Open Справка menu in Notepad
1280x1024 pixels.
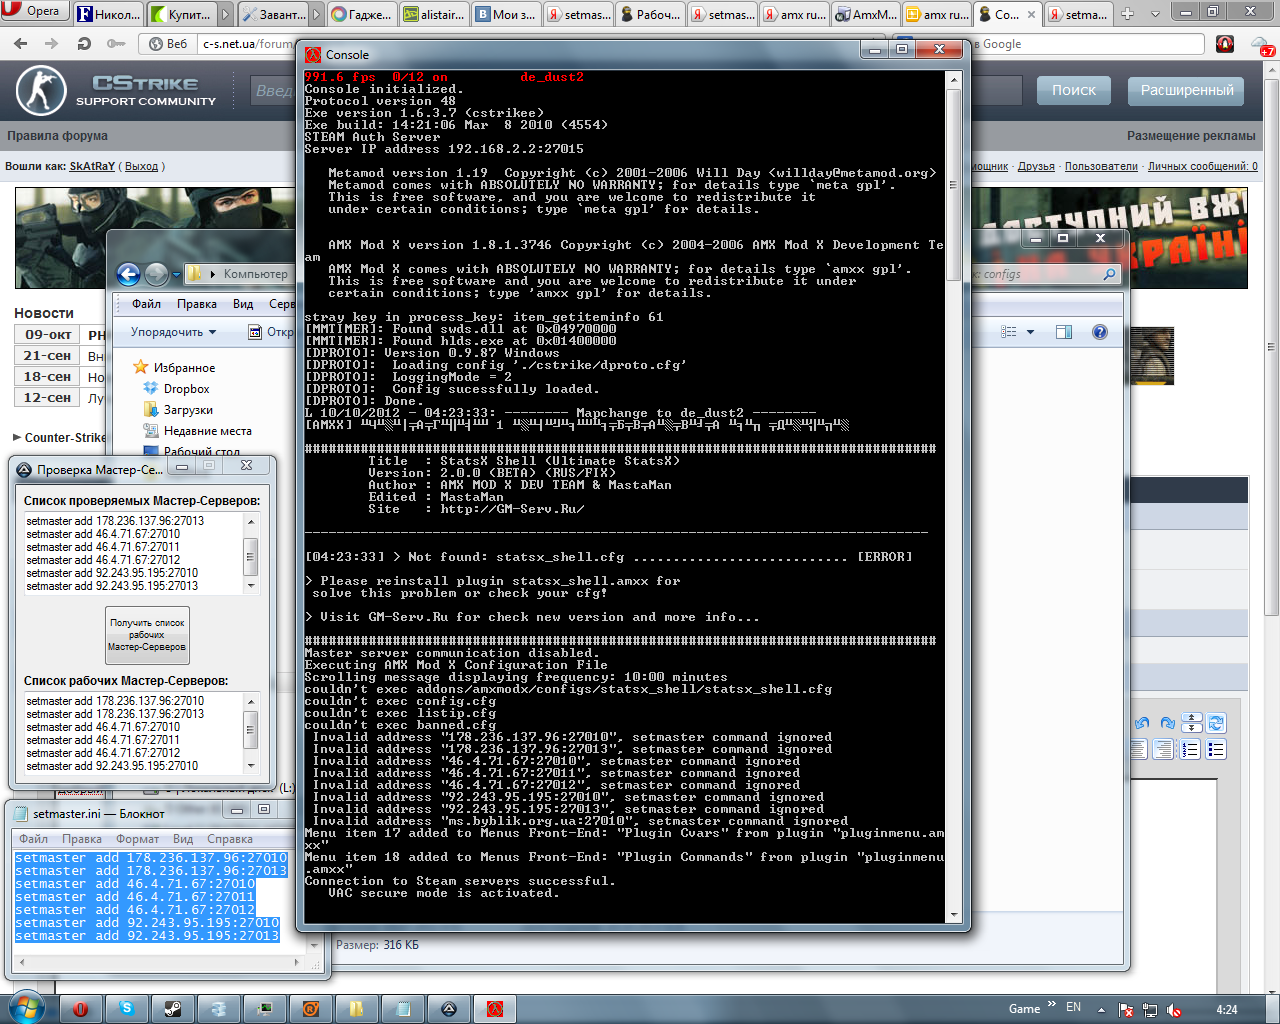[x=230, y=839]
